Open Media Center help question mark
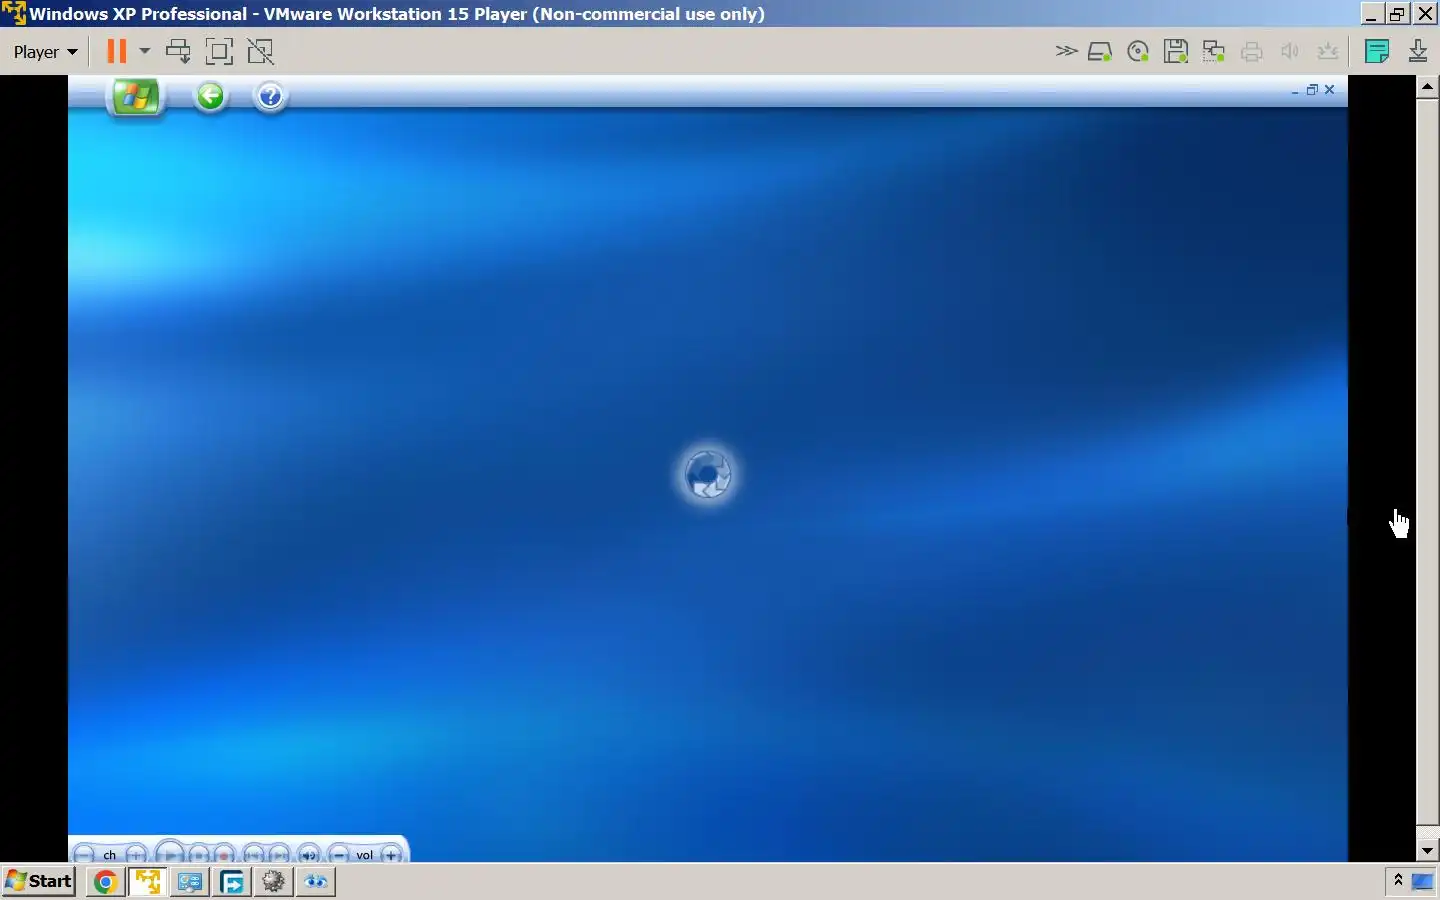 (270, 96)
